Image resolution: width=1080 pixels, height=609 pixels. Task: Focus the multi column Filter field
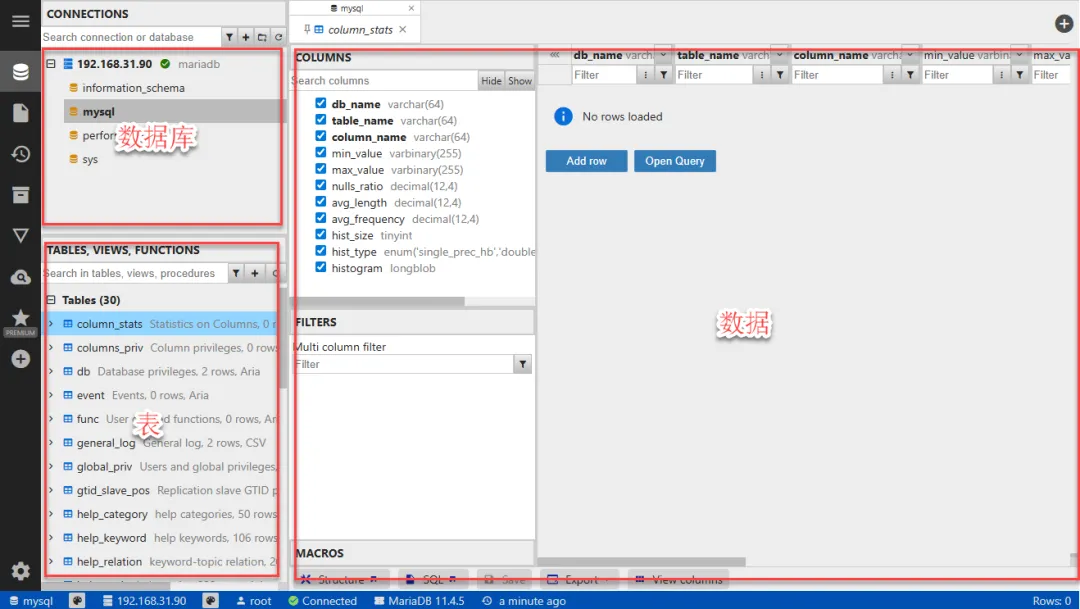point(404,364)
